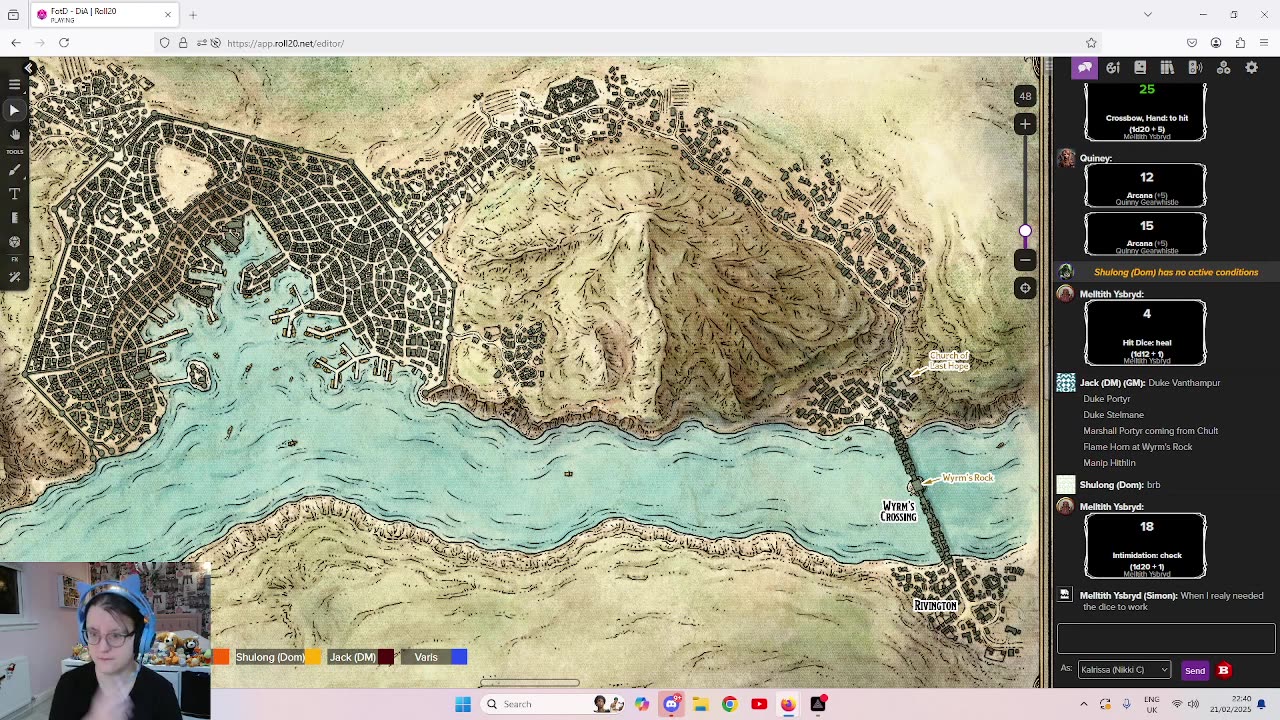Open the Journal tab
Viewport: 1280px width, 720px height.
pos(1140,67)
